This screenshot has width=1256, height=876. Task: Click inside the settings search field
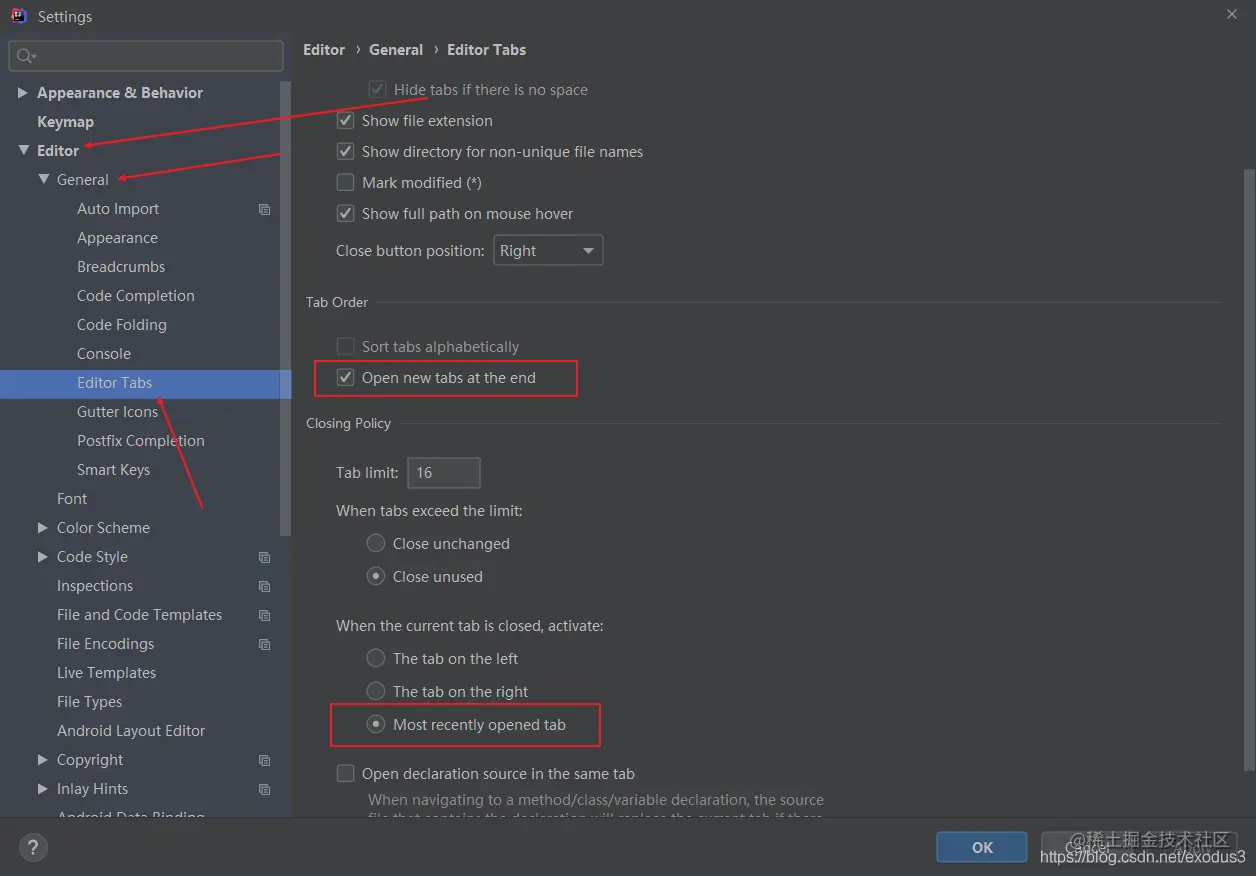(x=146, y=56)
